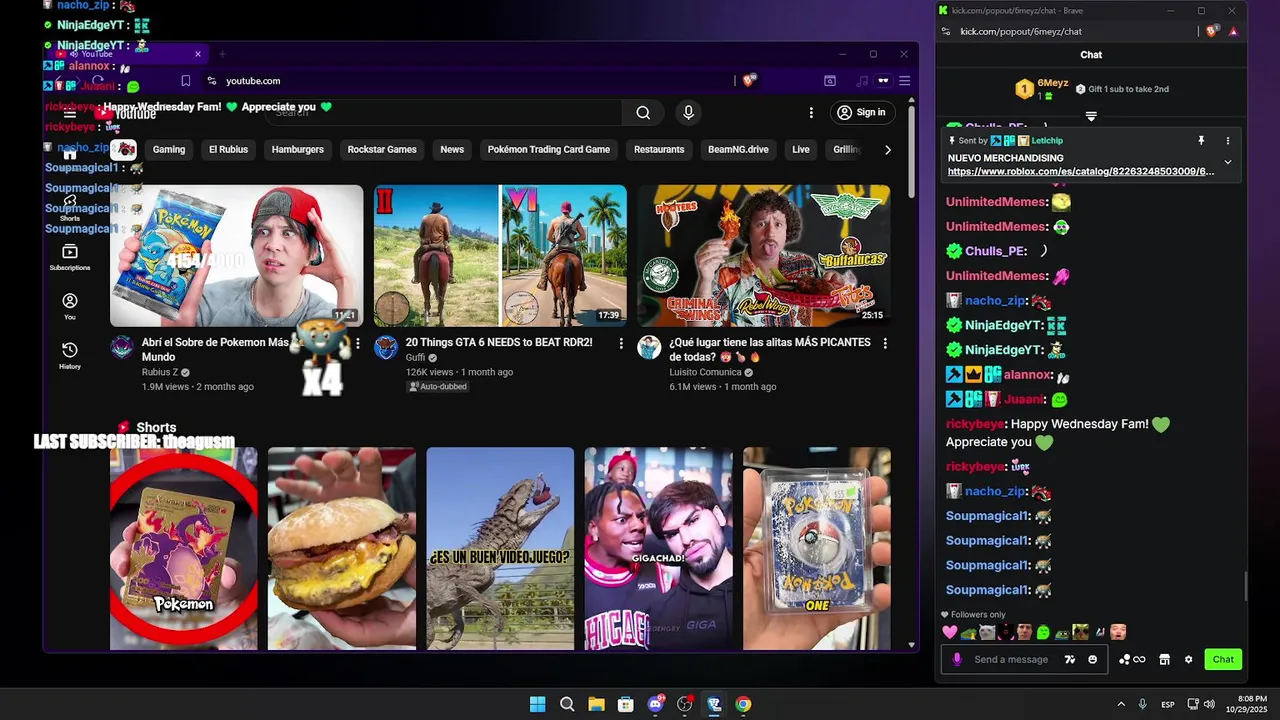Open History in the YouTube sidebar
Viewport: 1280px width, 720px height.
[x=70, y=355]
